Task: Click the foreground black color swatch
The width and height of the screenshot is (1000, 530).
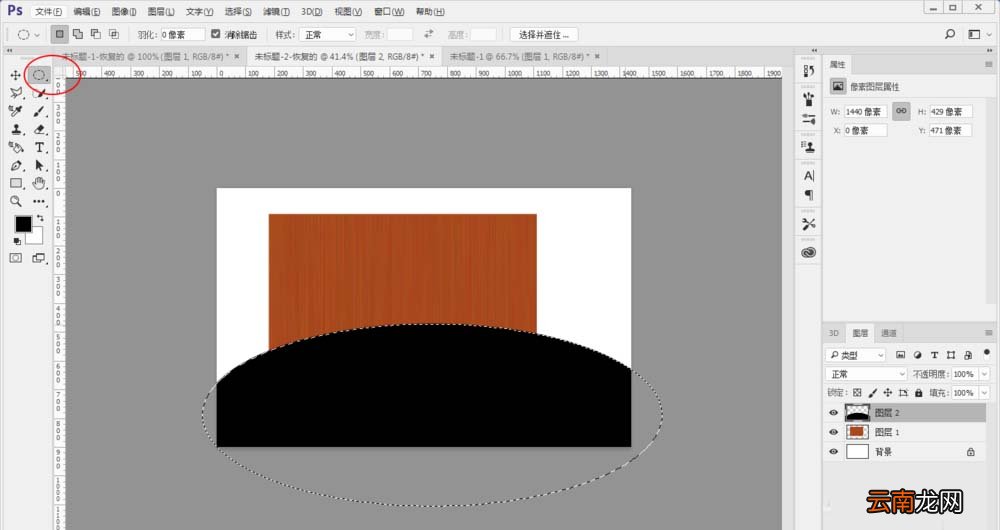Action: point(23,224)
